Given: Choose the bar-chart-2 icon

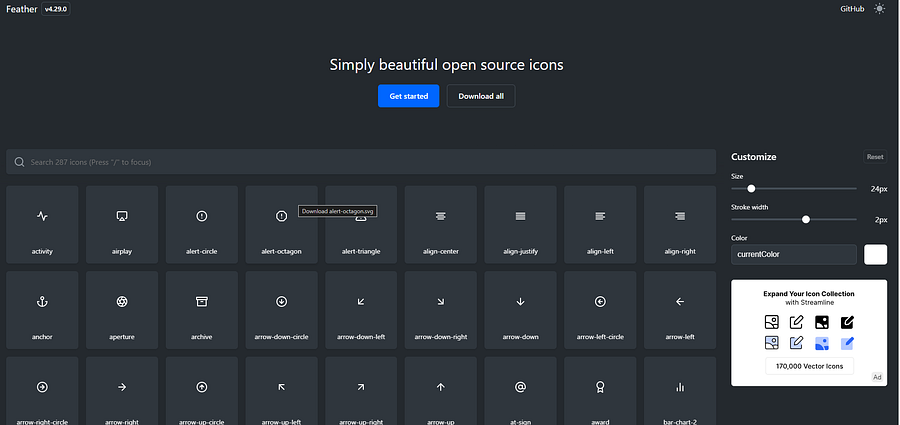Looking at the screenshot, I should pyautogui.click(x=680, y=391).
